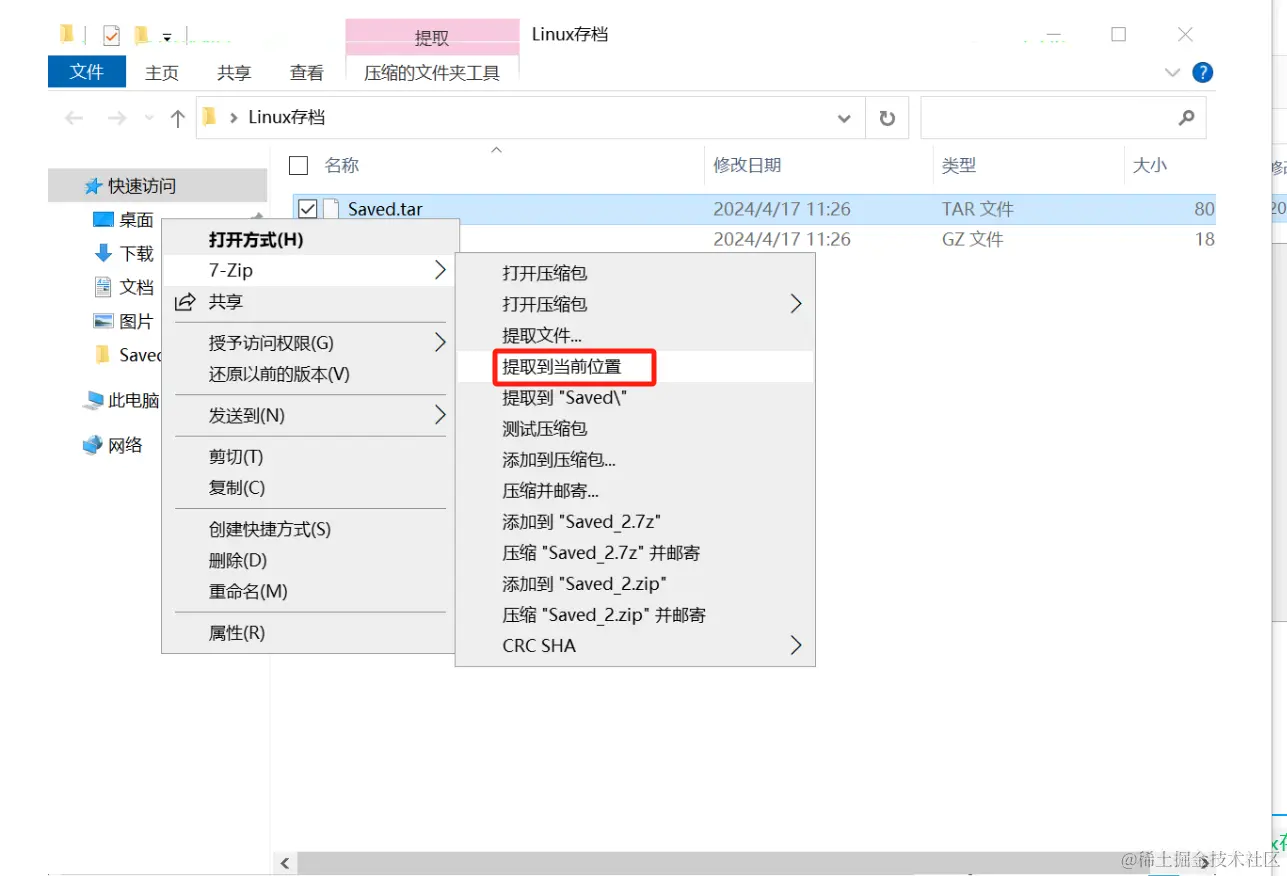This screenshot has width=1287, height=876.
Task: Refresh the Linux存档 folder view
Action: click(887, 118)
